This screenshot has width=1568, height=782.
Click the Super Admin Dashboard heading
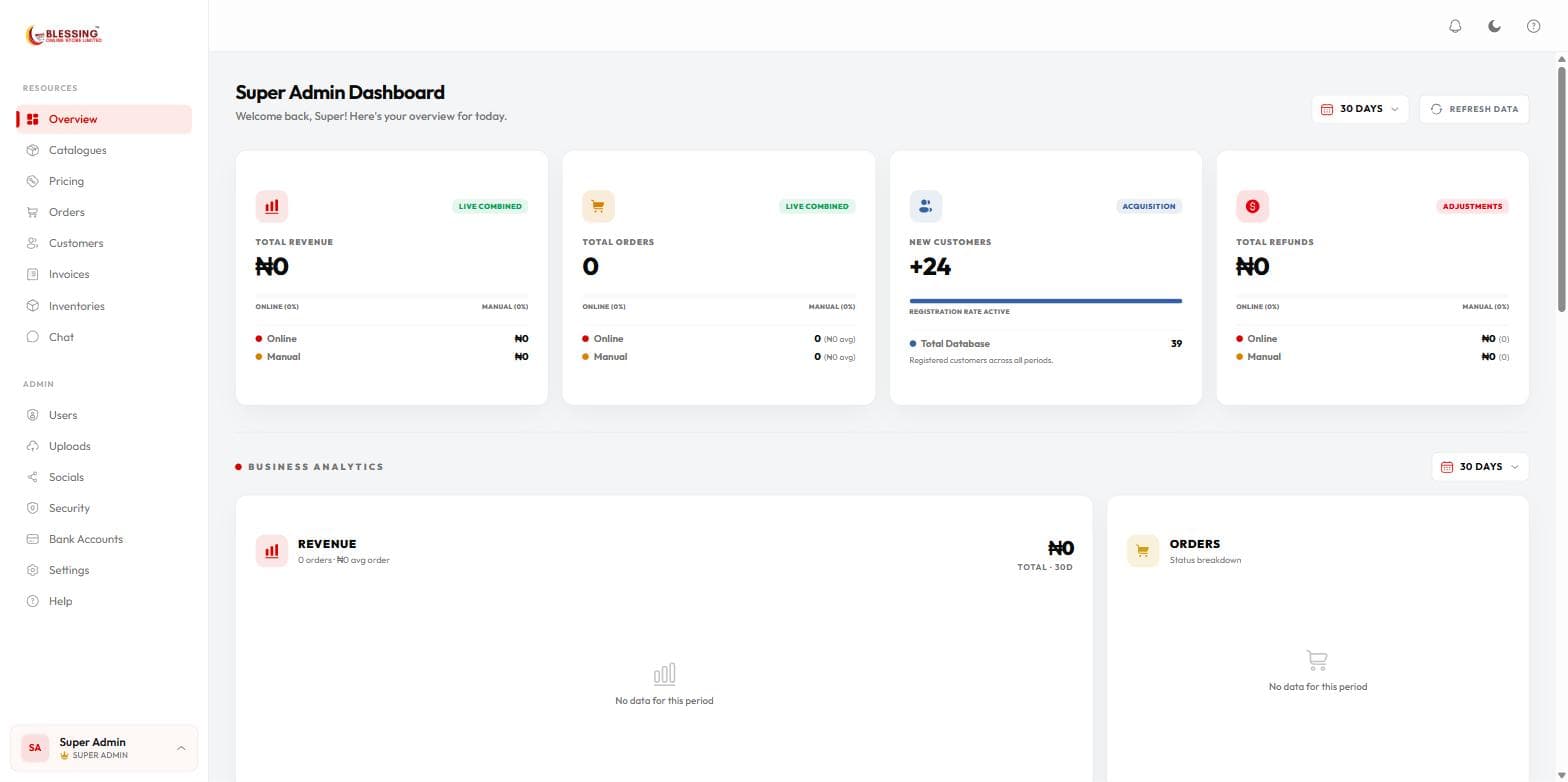(x=340, y=92)
